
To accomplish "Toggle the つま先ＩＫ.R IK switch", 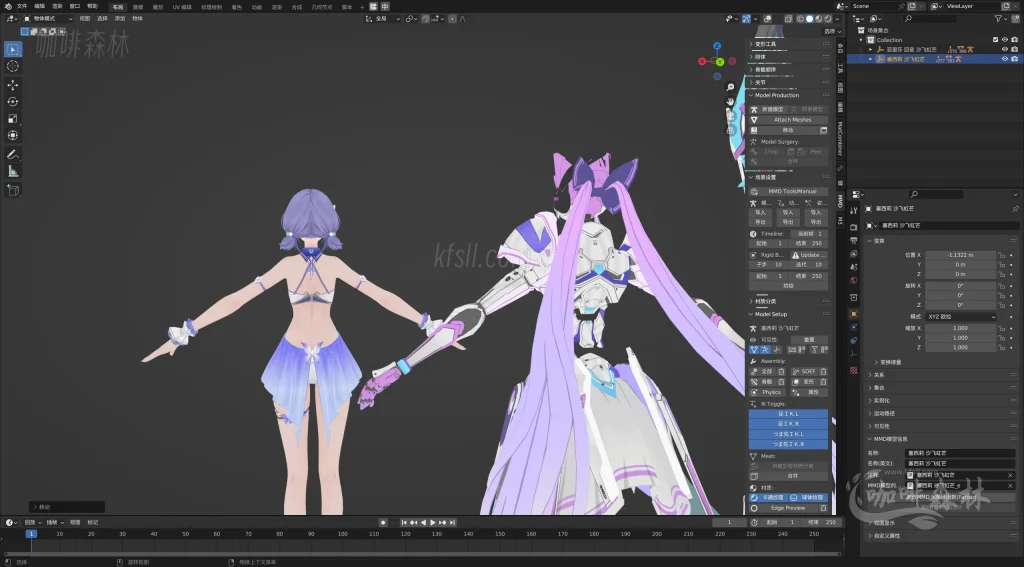I will (x=788, y=444).
